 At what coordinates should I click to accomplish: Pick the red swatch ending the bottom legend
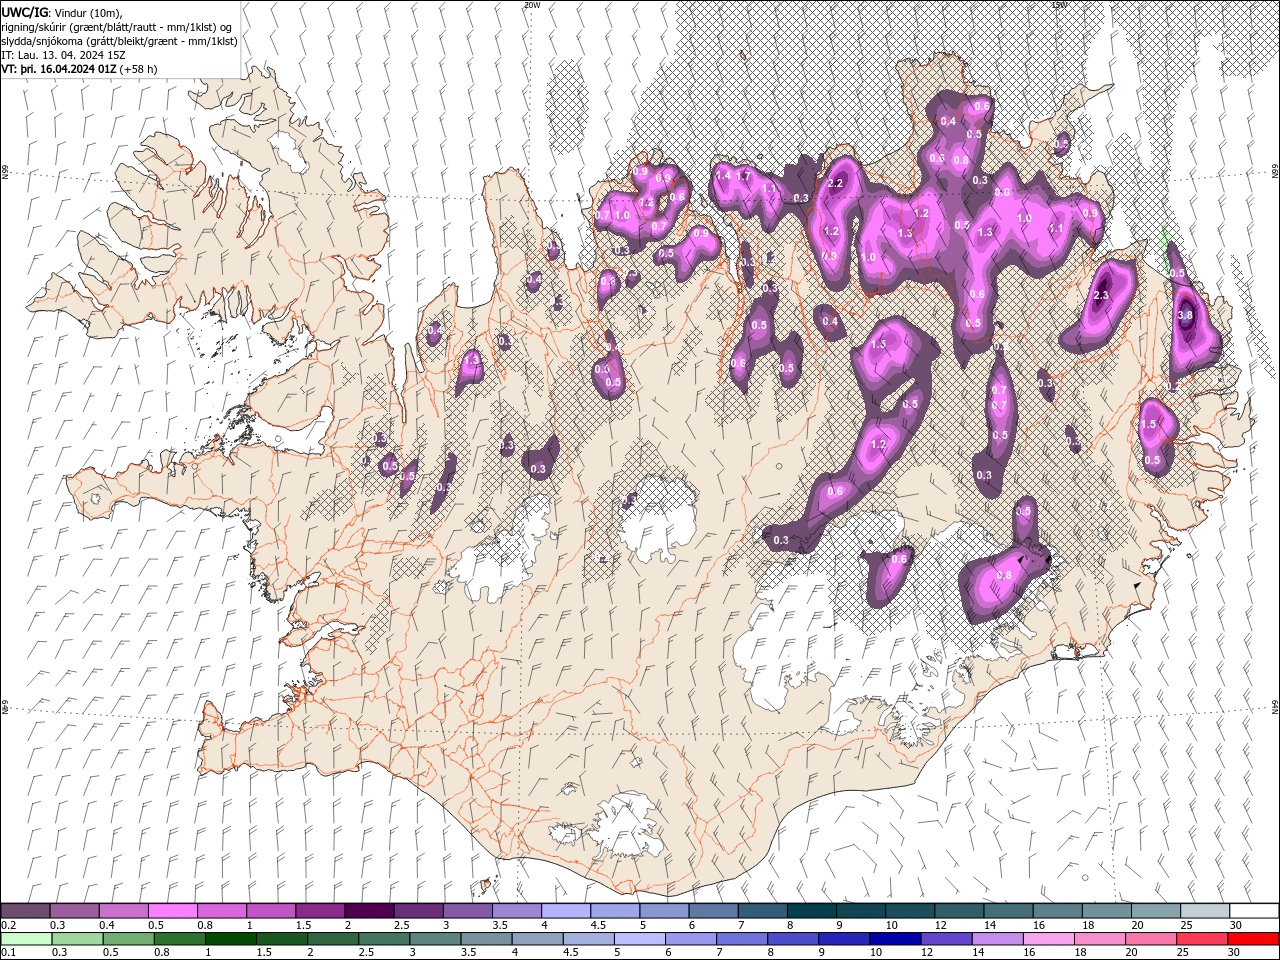pos(1254,938)
